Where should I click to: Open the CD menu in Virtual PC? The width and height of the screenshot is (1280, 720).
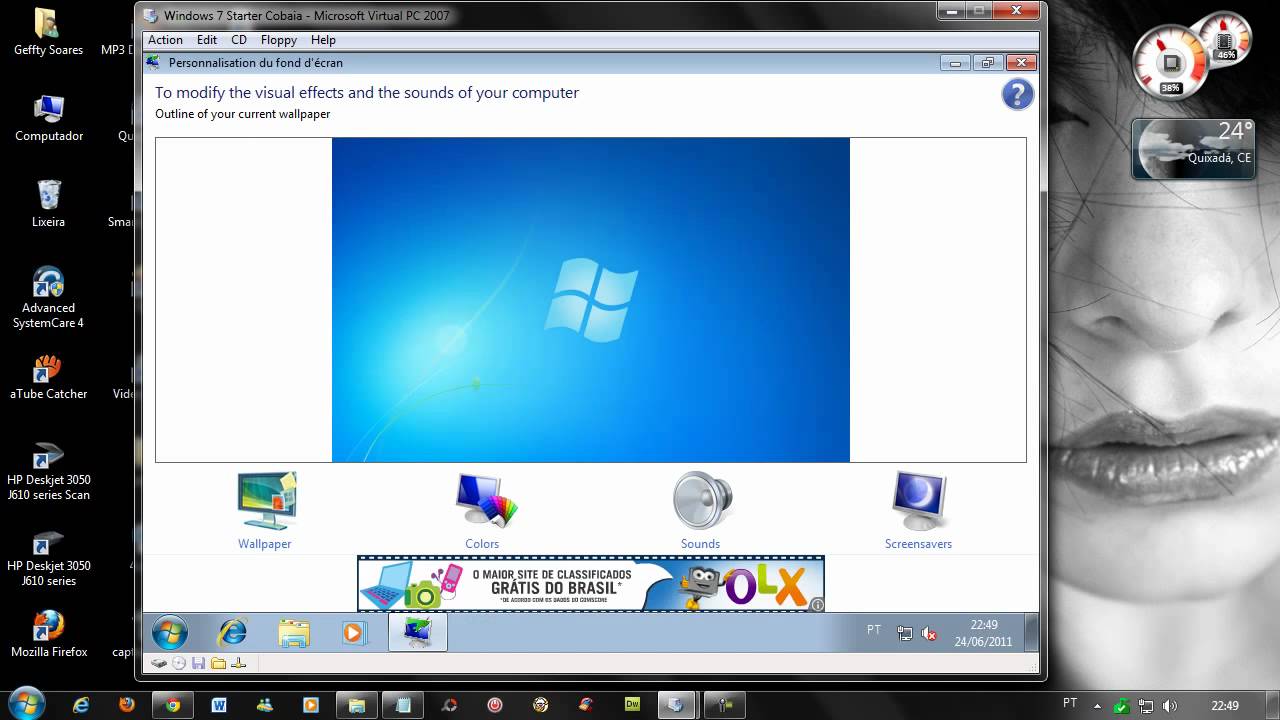(x=239, y=40)
